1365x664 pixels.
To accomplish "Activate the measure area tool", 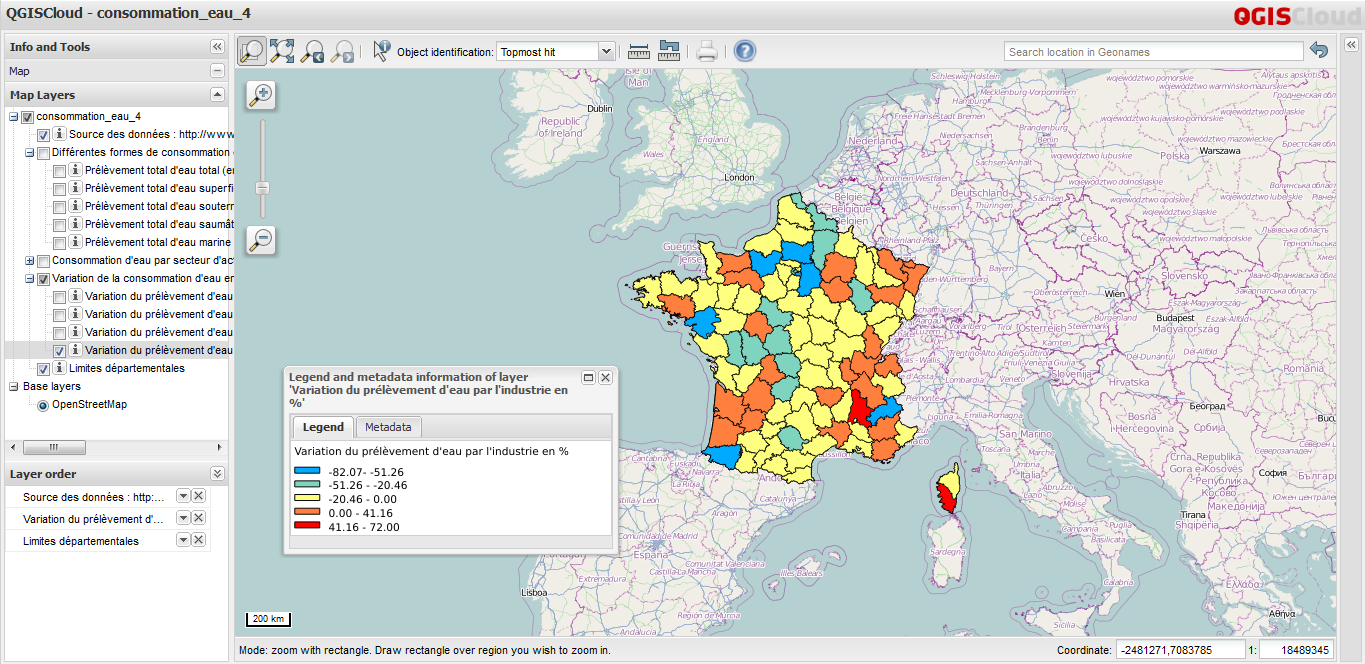I will 668,50.
